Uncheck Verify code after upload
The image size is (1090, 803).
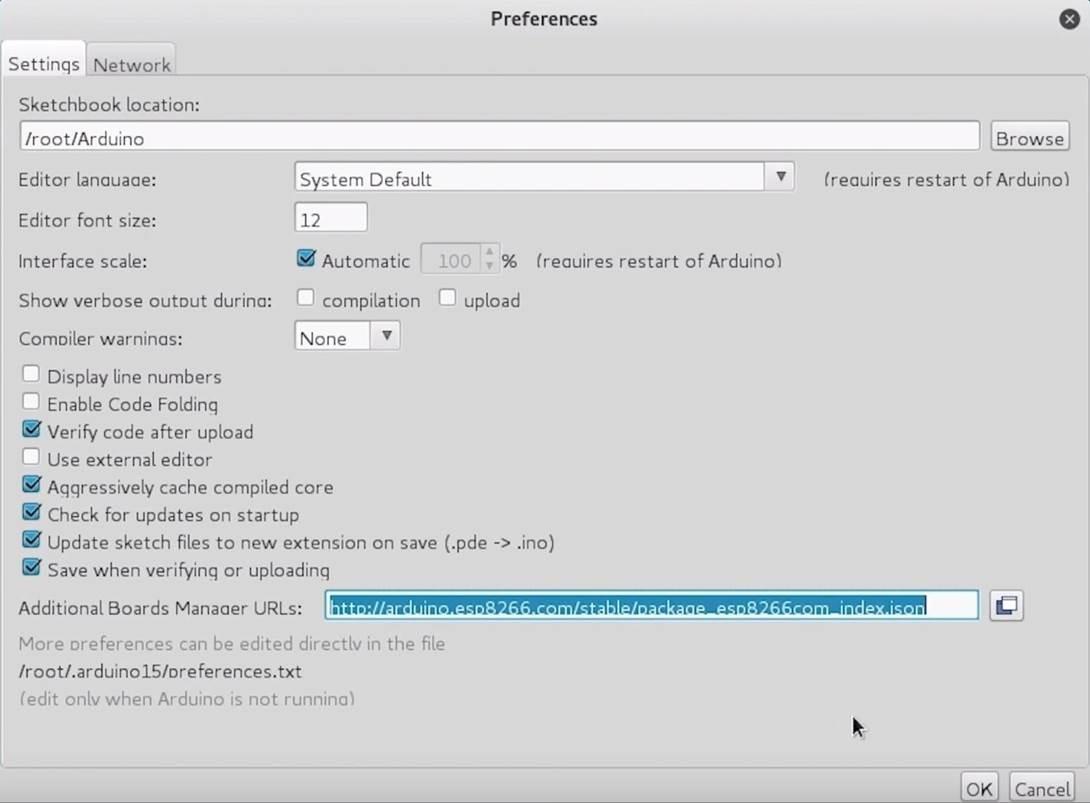(31, 431)
